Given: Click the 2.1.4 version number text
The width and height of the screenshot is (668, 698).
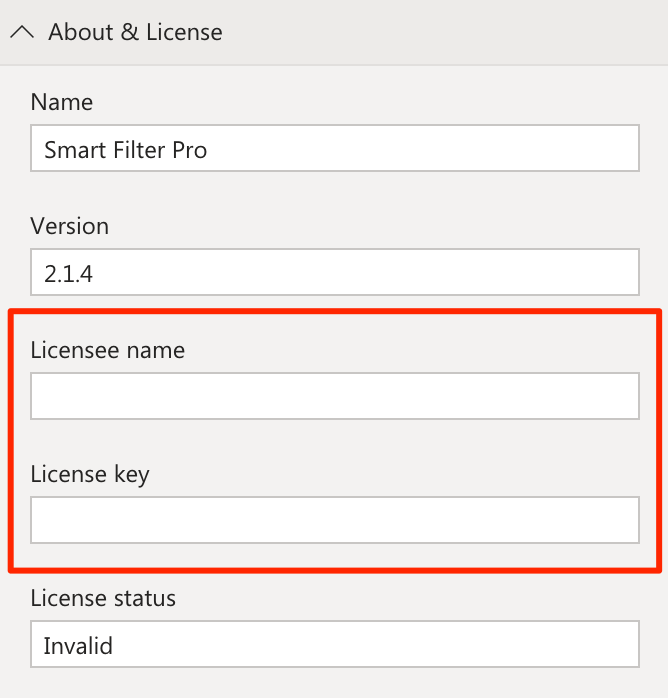Looking at the screenshot, I should 68,274.
